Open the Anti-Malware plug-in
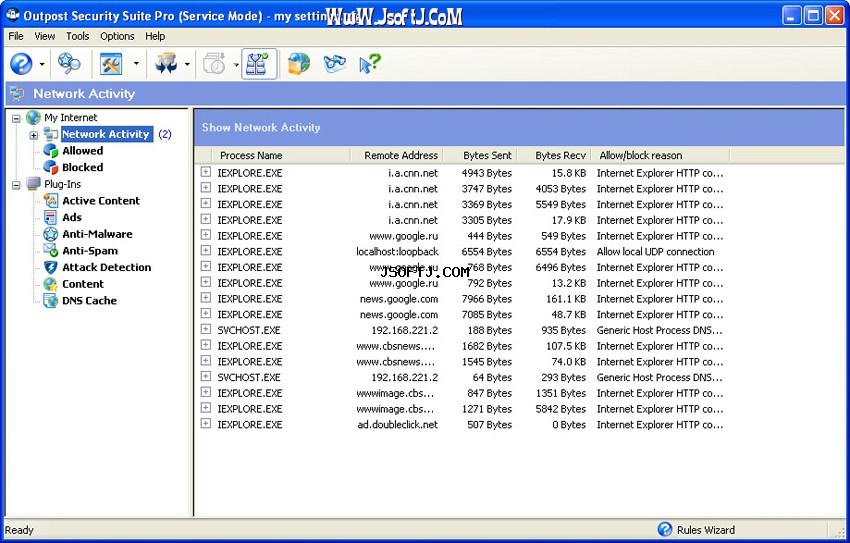Image resolution: width=850 pixels, height=543 pixels. tap(97, 234)
